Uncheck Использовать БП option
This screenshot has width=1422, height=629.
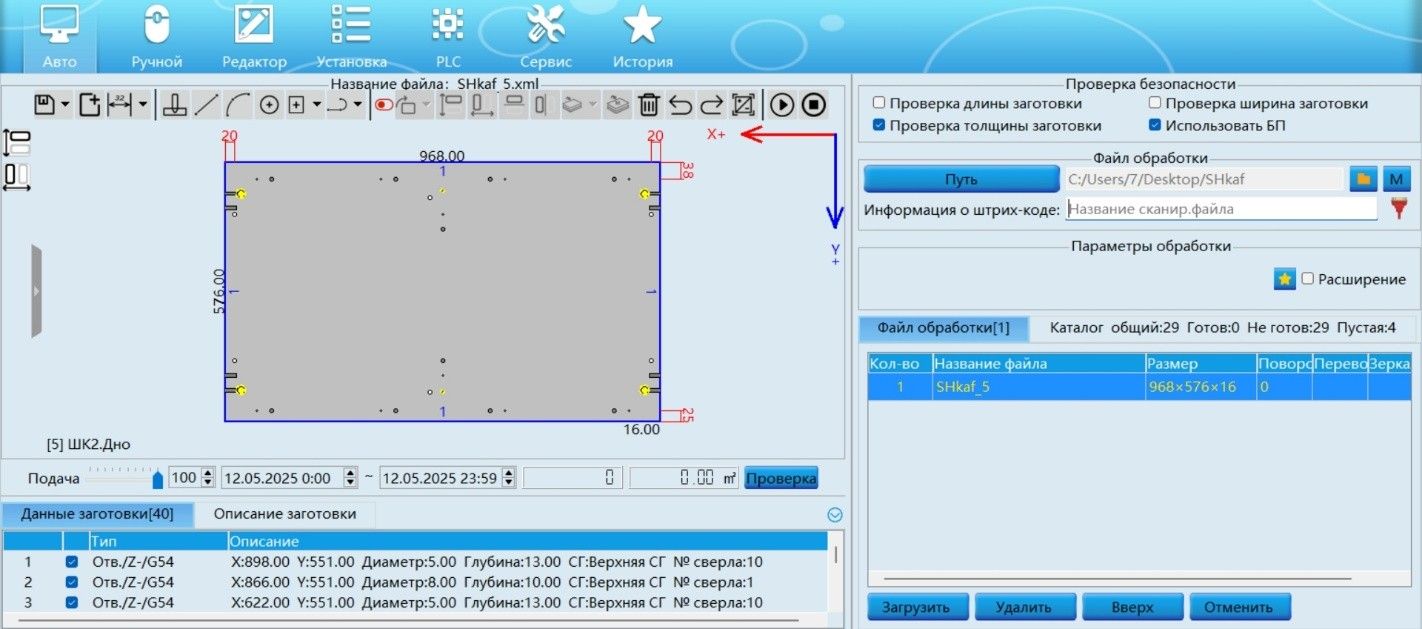pyautogui.click(x=1155, y=126)
